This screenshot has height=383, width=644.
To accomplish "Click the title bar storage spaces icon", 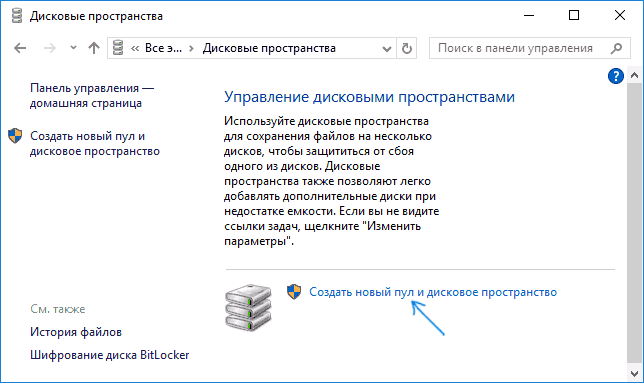I will (17, 16).
